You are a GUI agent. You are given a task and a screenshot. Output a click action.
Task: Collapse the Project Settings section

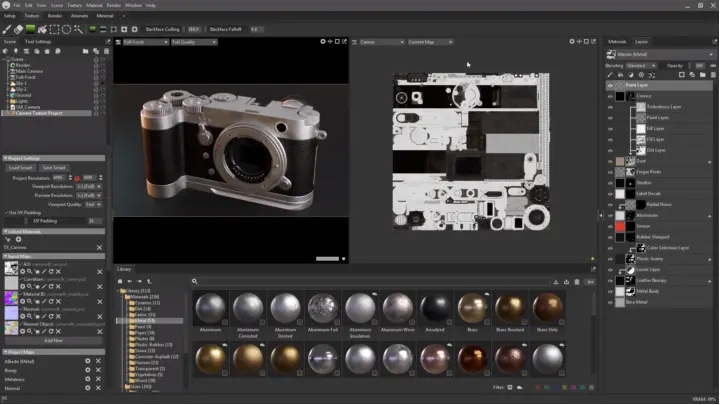pyautogui.click(x=6, y=158)
